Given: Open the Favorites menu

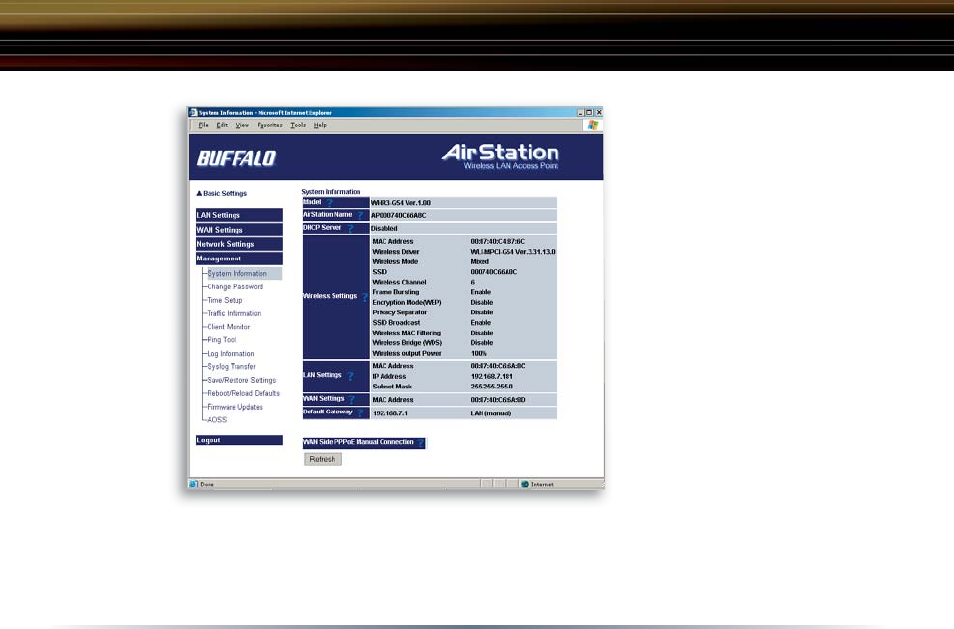Looking at the screenshot, I should (x=270, y=125).
